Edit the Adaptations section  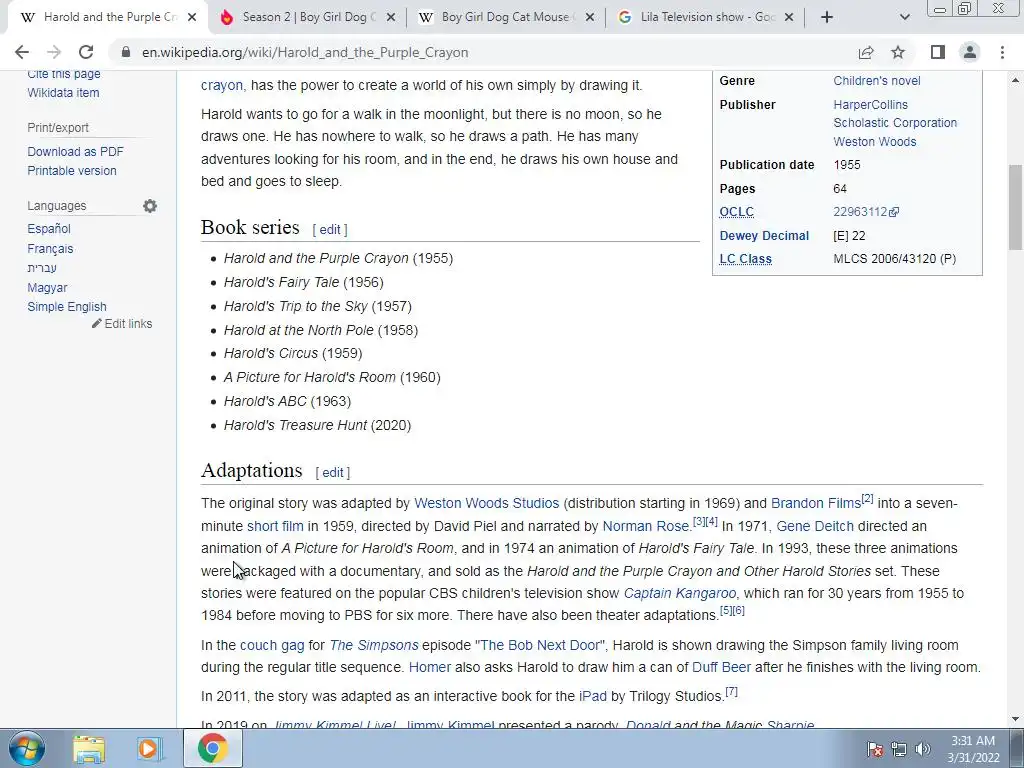(x=332, y=473)
